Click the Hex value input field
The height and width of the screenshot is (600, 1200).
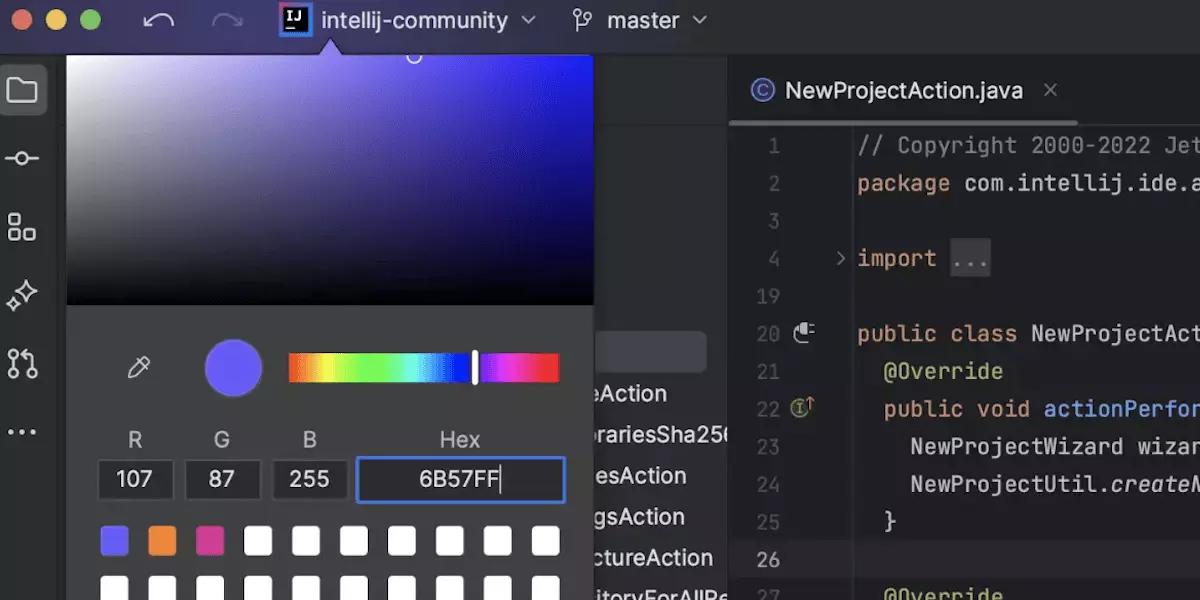460,480
